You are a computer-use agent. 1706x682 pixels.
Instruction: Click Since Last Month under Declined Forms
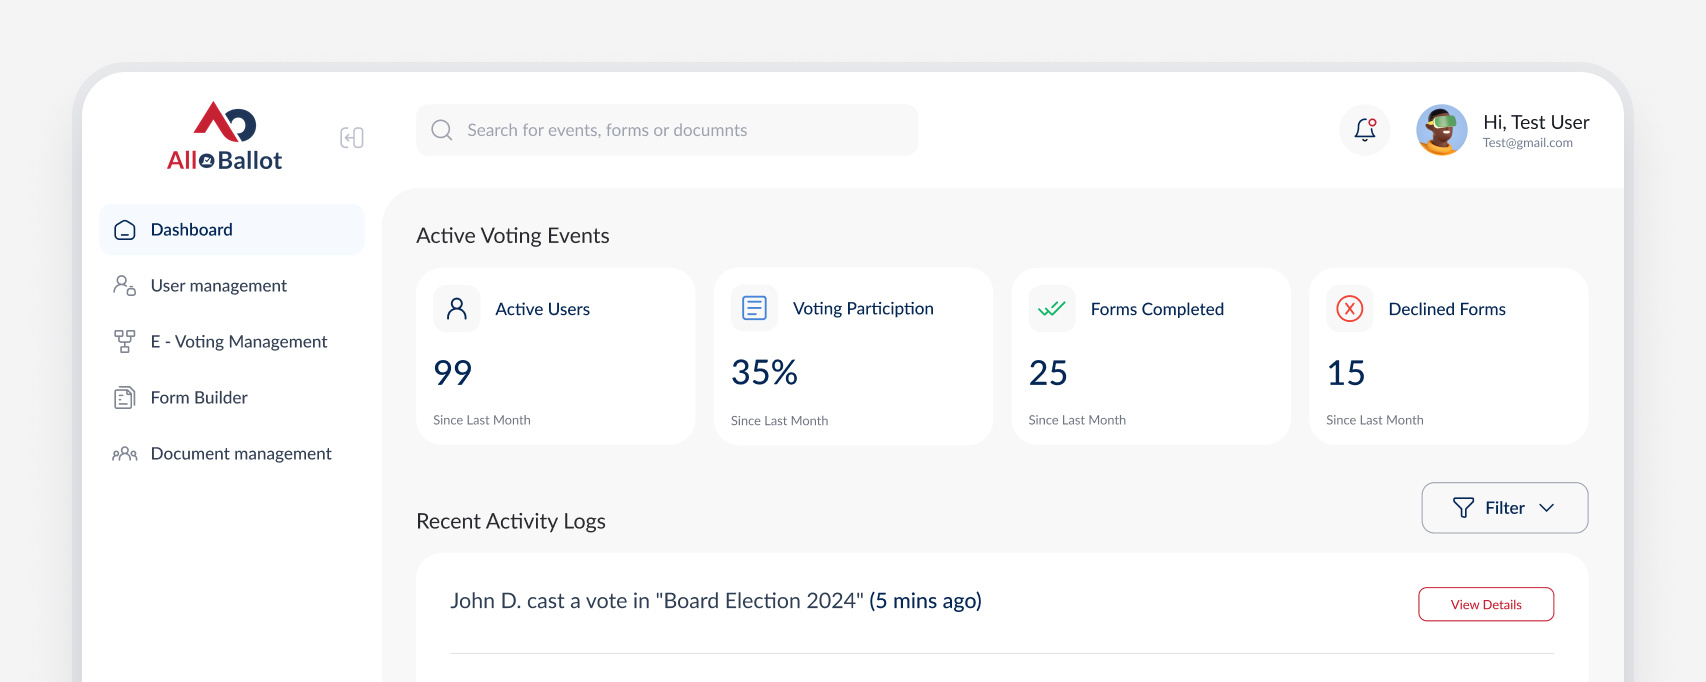1375,420
